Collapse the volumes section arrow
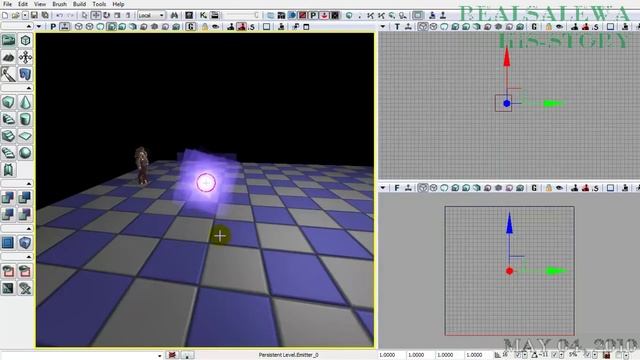The height and width of the screenshot is (360, 640). point(29,229)
